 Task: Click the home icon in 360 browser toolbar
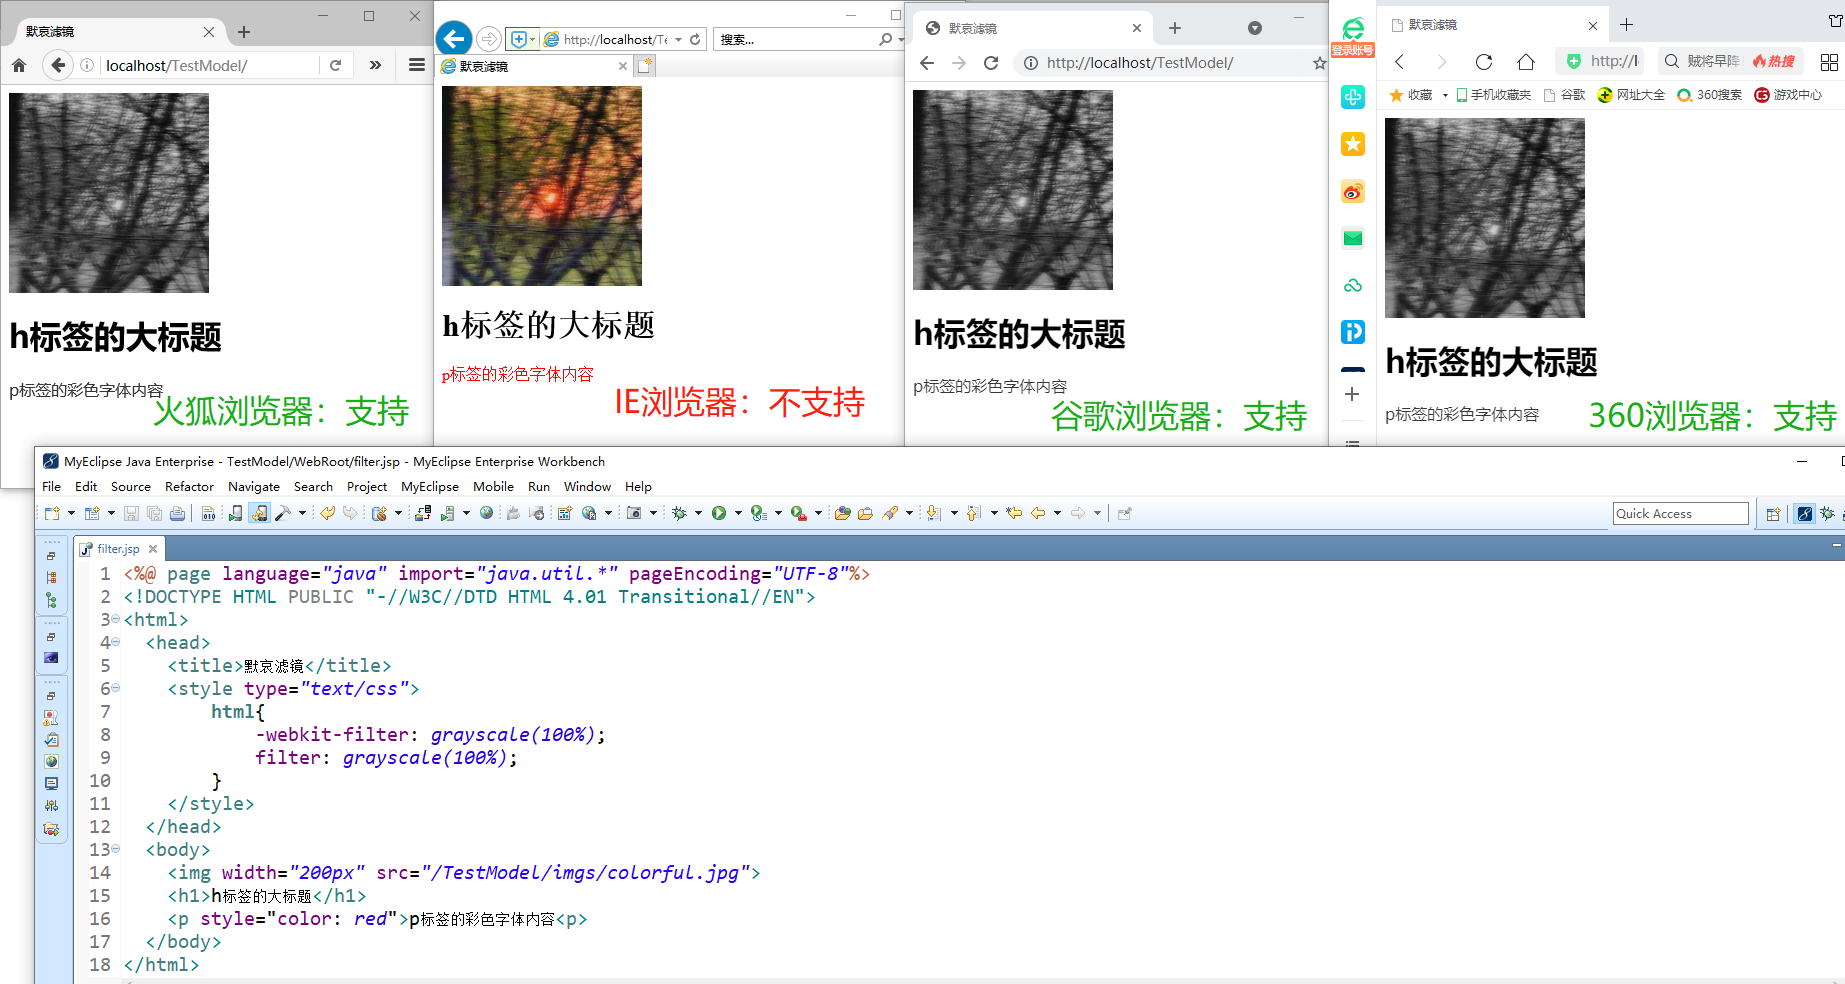[1525, 61]
